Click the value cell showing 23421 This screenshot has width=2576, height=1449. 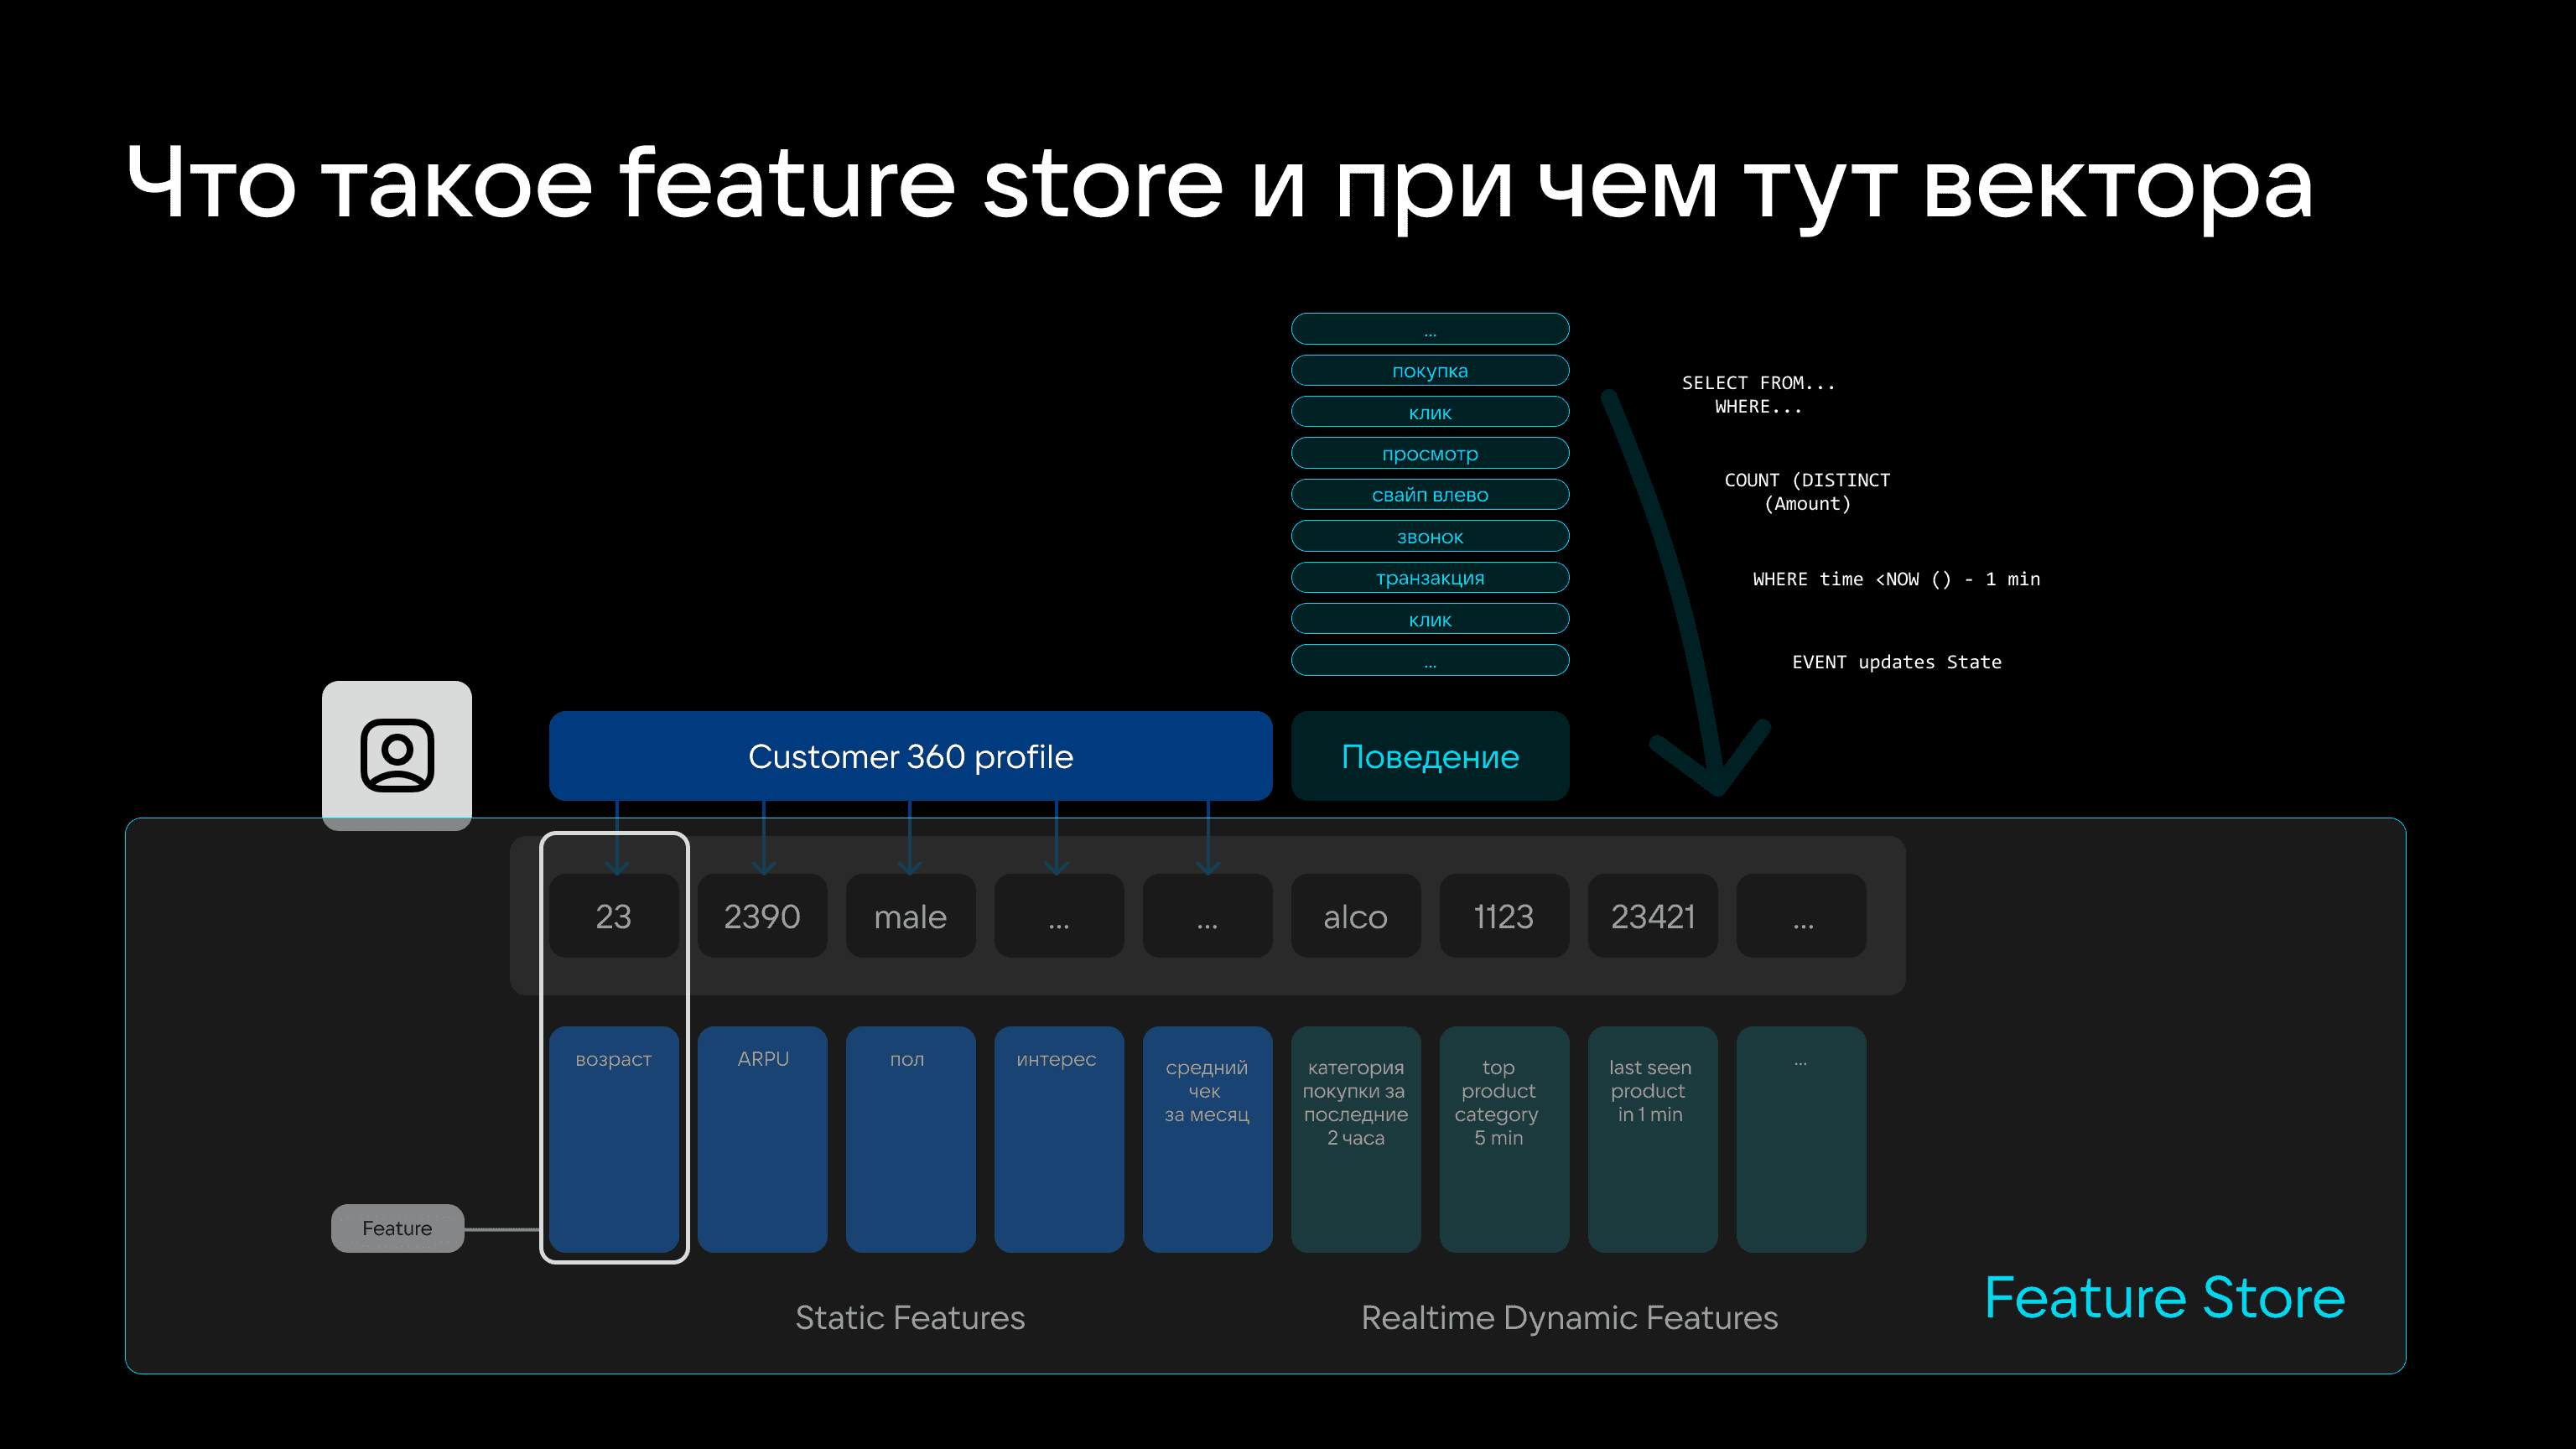(1652, 916)
